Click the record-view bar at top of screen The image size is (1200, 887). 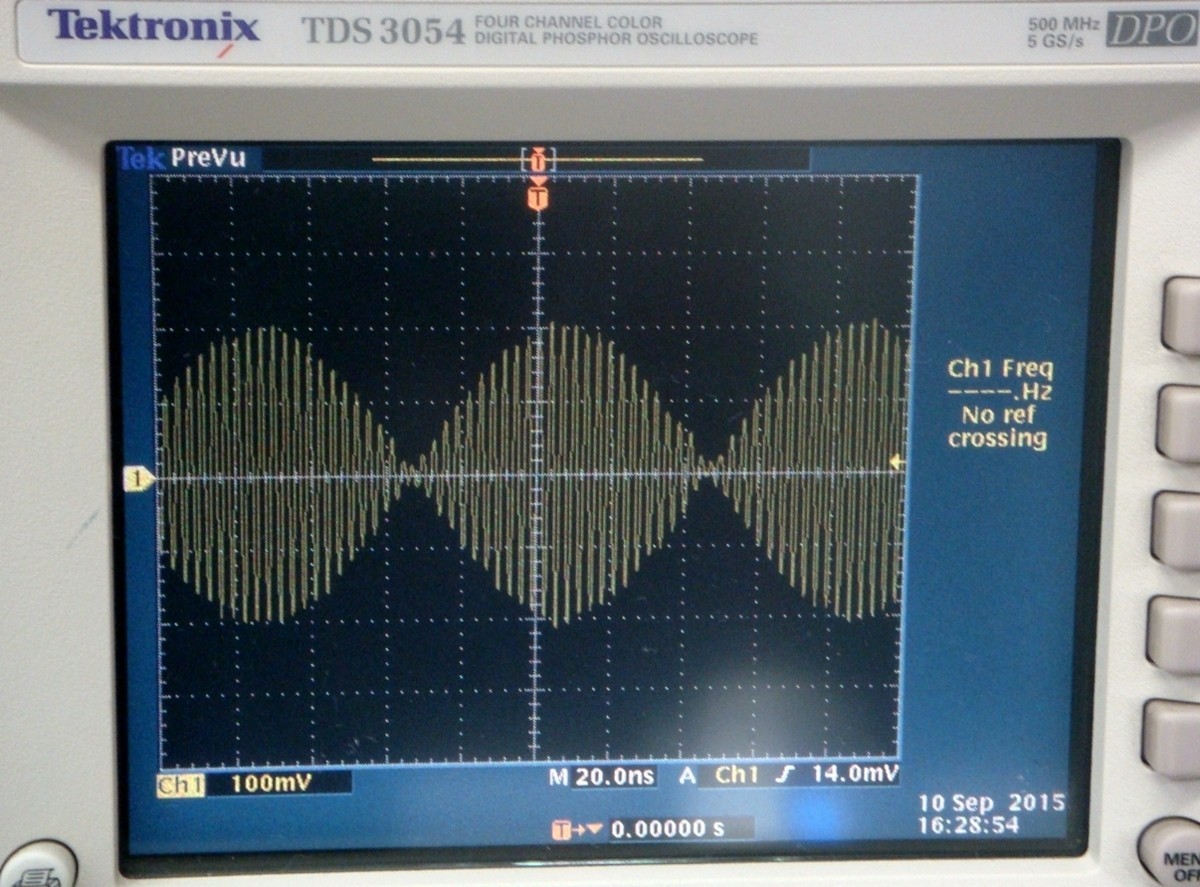pyautogui.click(x=538, y=159)
